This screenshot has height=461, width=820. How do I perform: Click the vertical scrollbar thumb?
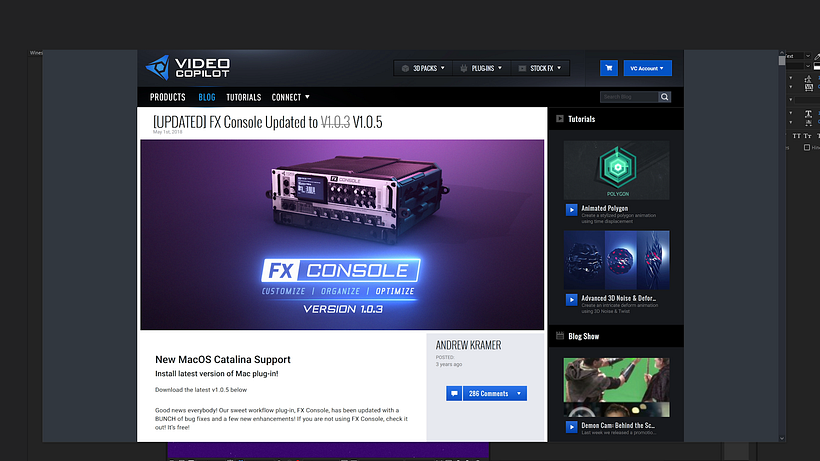[x=782, y=61]
